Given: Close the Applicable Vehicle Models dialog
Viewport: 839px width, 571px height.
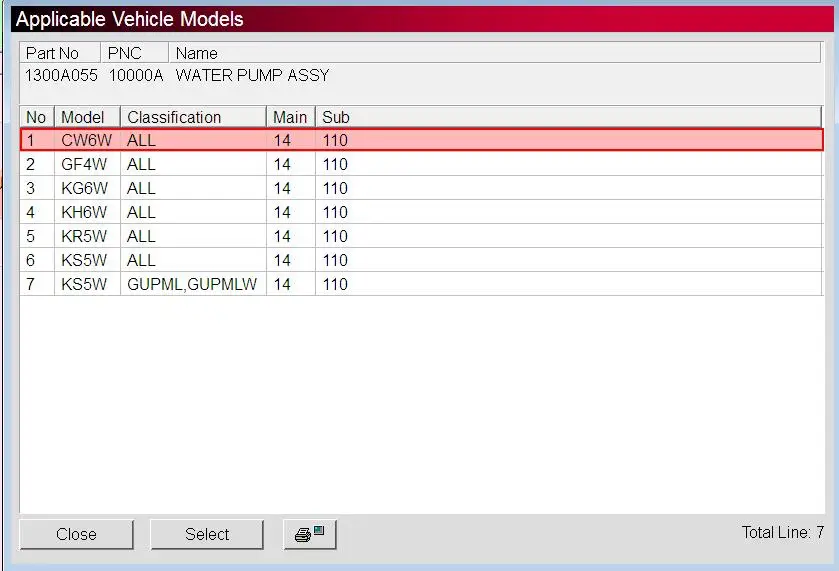Looking at the screenshot, I should click(77, 534).
